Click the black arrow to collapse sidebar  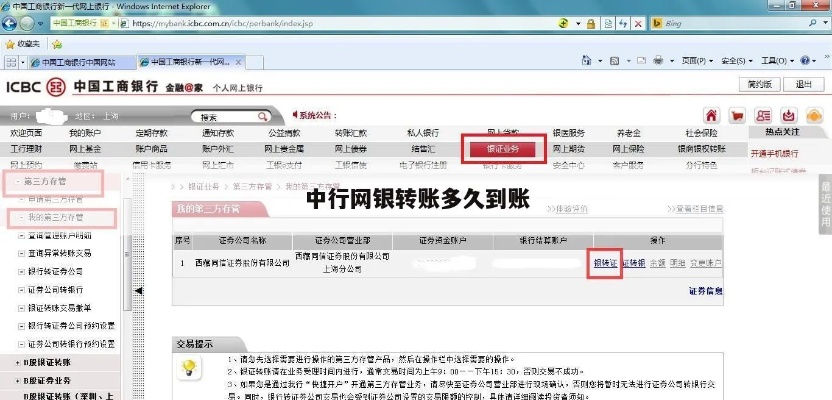tap(138, 291)
